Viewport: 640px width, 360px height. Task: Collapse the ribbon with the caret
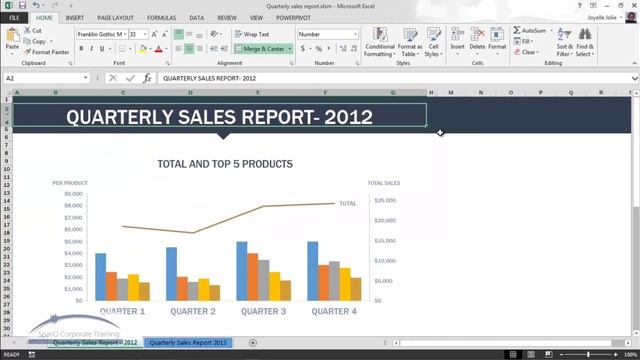(x=634, y=63)
